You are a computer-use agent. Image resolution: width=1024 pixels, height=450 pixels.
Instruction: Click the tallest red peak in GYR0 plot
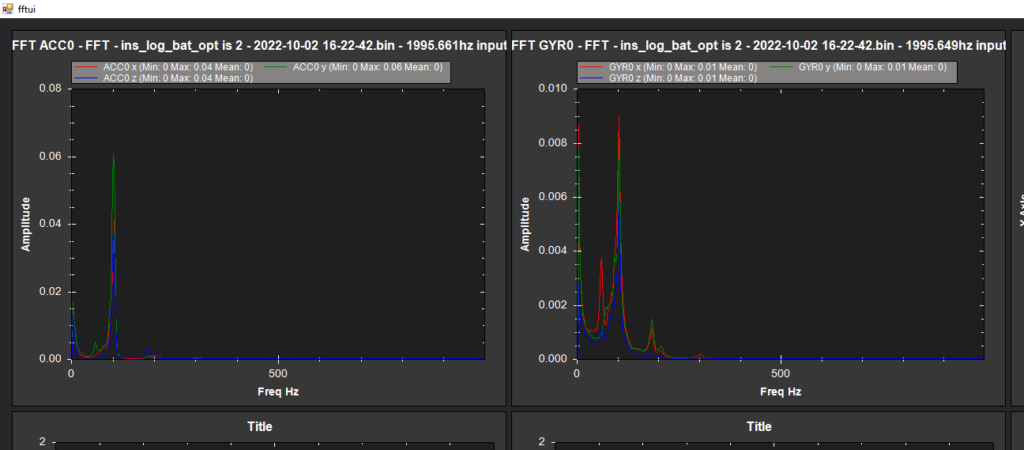pyautogui.click(x=618, y=117)
